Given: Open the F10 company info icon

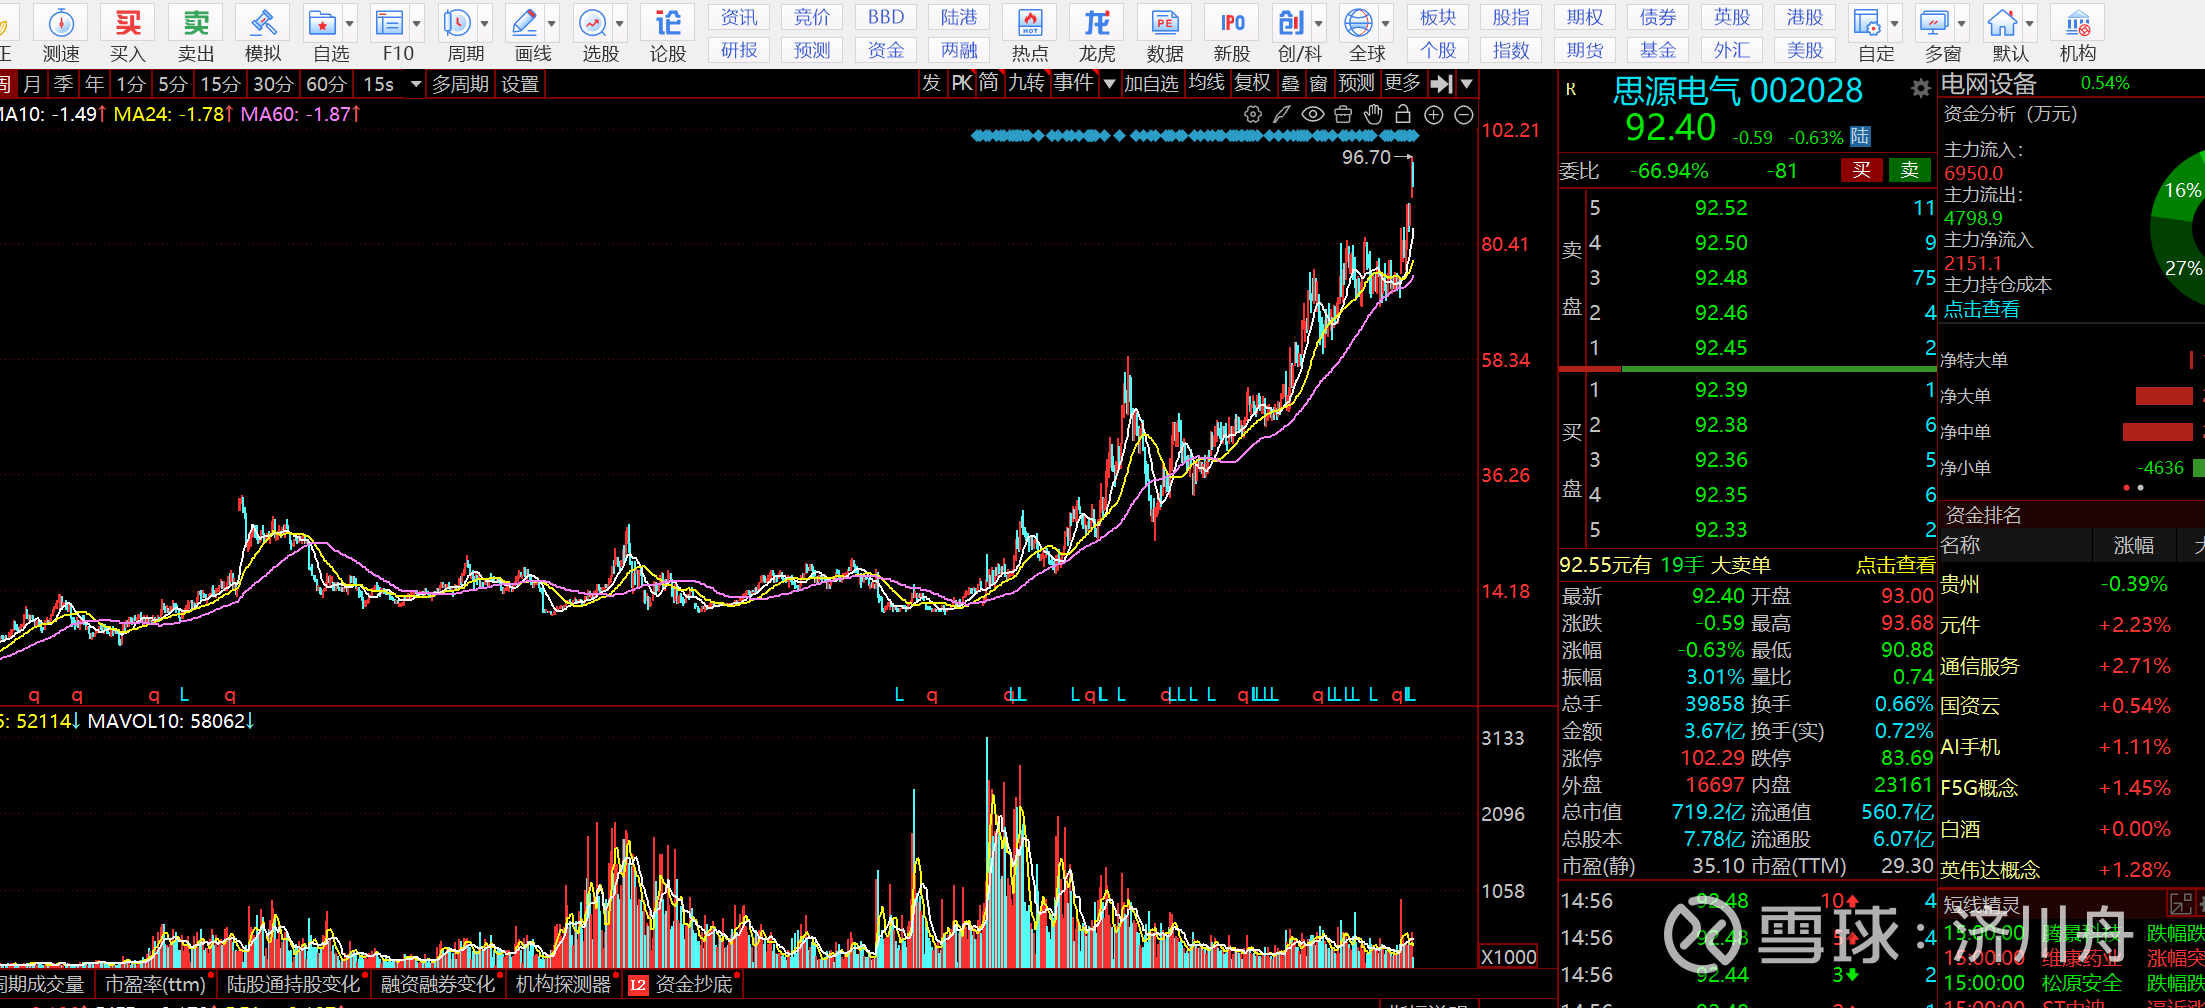Looking at the screenshot, I should coord(389,23).
